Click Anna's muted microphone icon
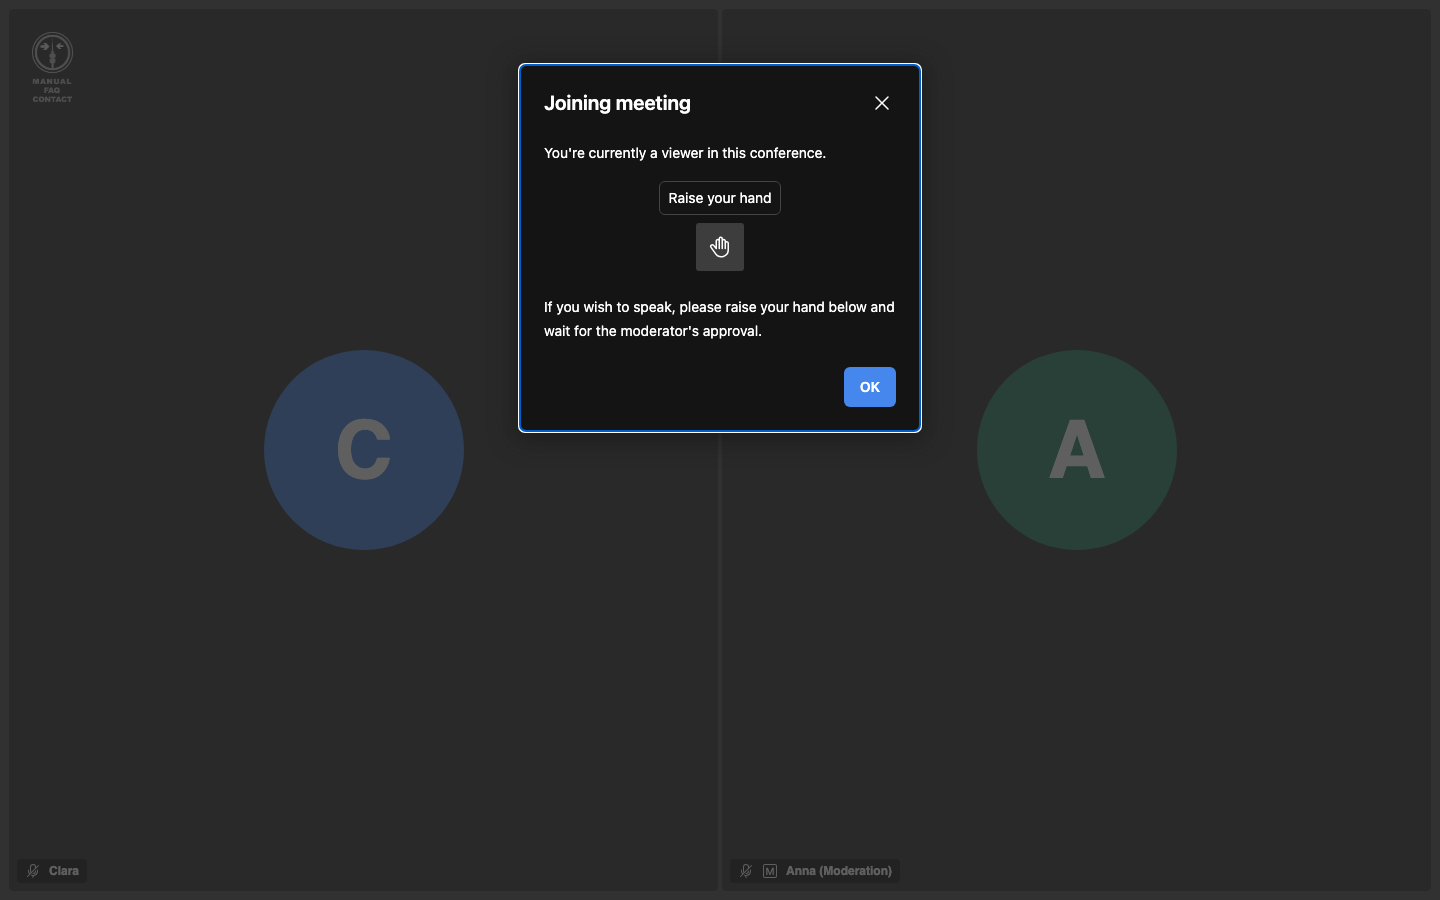 tap(746, 871)
